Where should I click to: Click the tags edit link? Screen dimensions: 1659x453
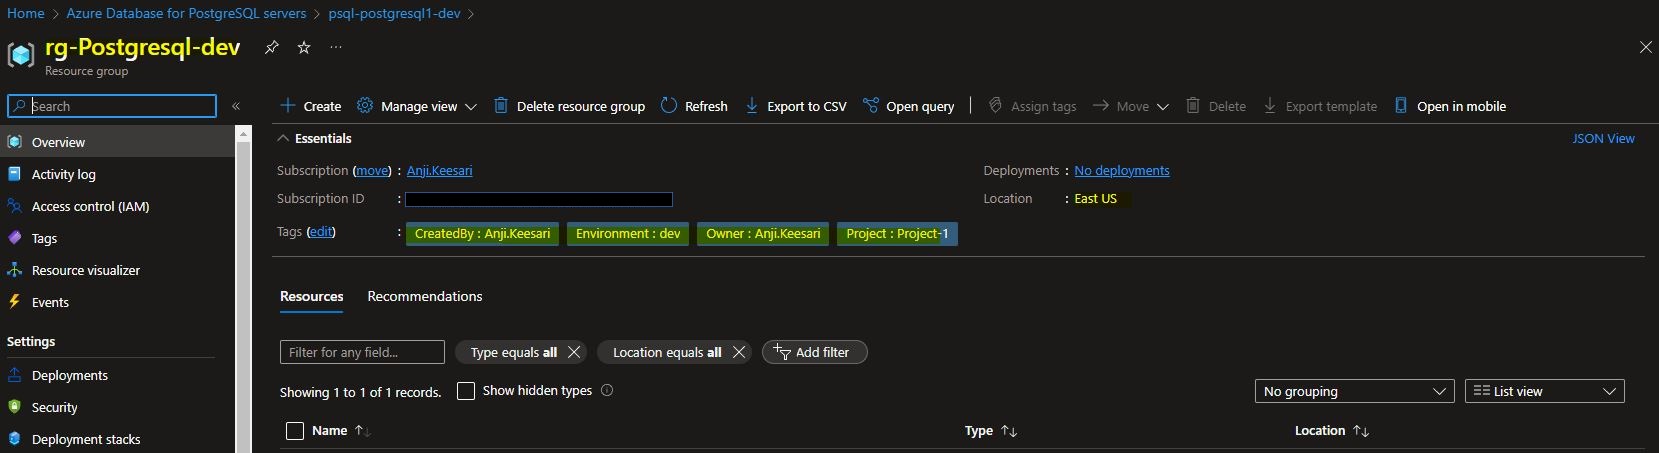pos(321,232)
